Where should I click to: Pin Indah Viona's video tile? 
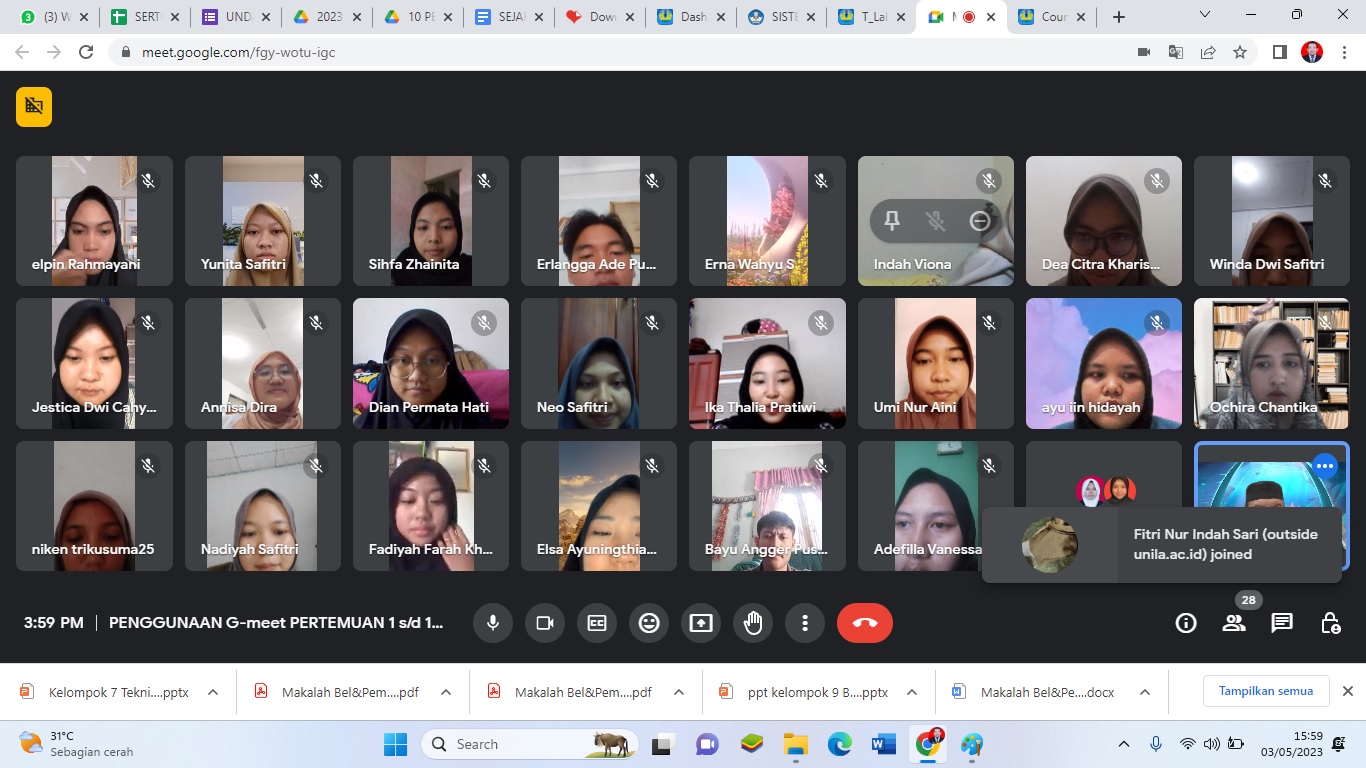(x=892, y=222)
